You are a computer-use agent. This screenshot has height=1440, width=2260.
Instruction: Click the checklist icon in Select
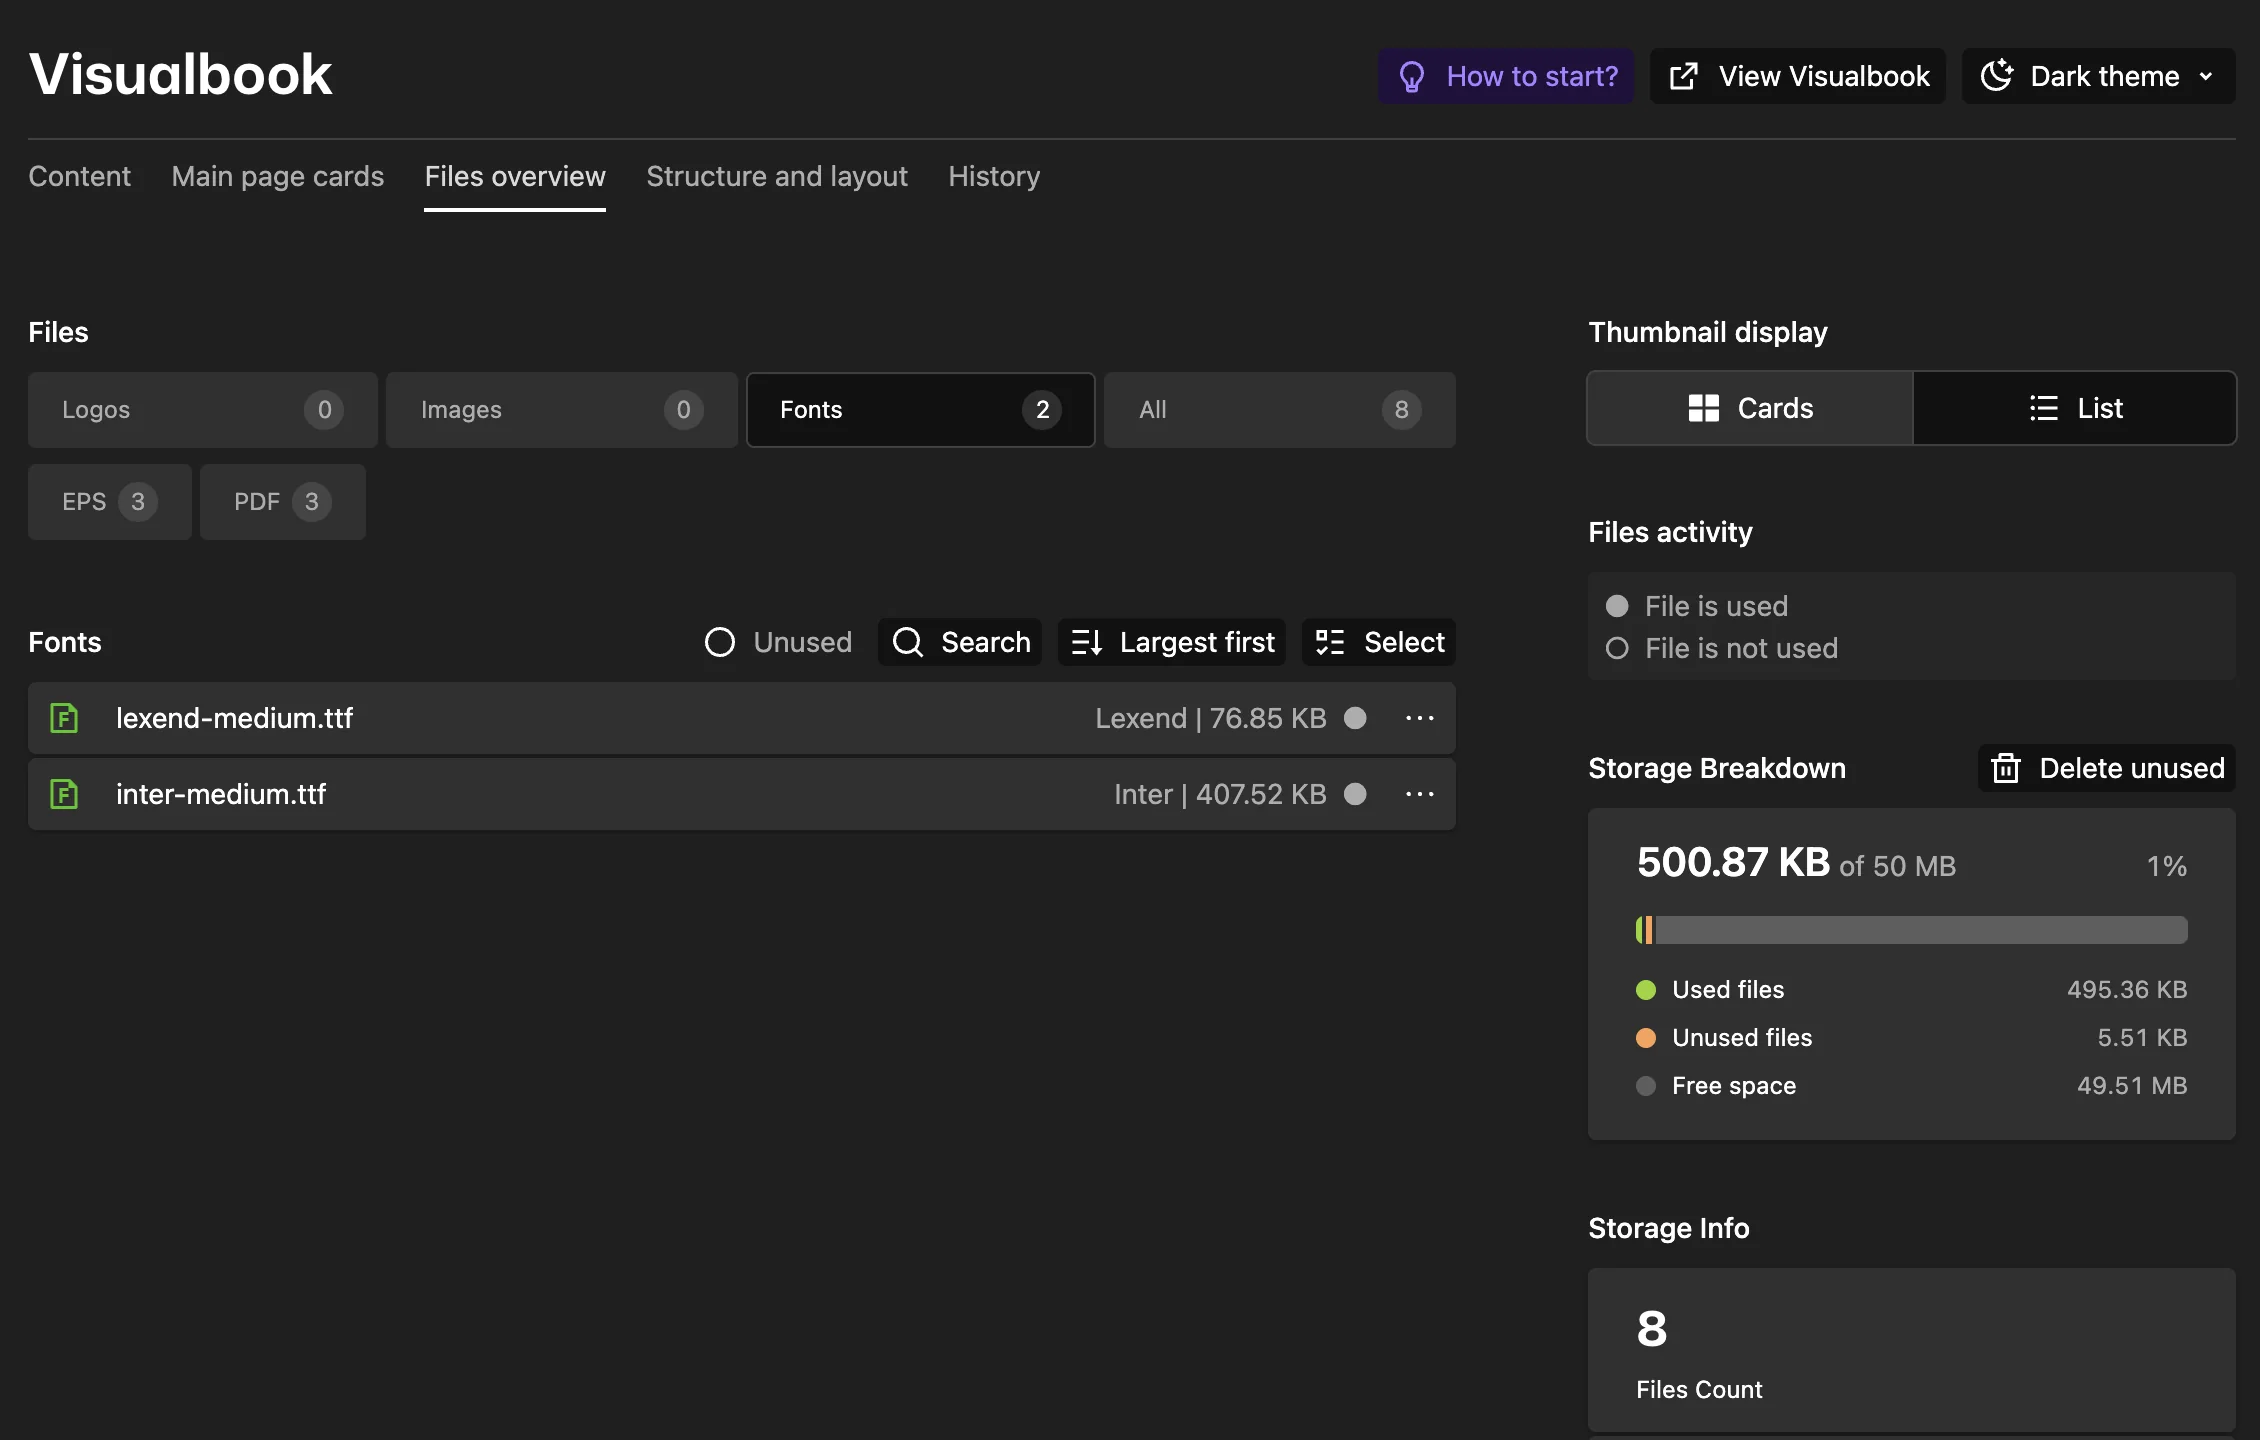click(1330, 642)
